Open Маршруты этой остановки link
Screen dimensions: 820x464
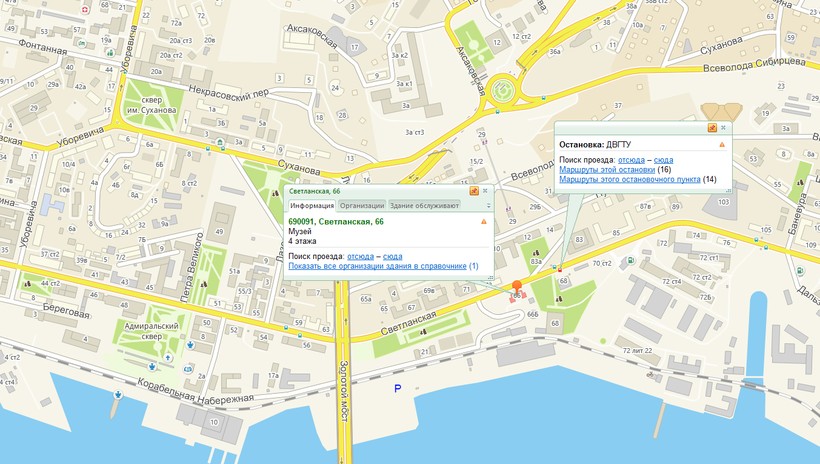[x=614, y=169]
